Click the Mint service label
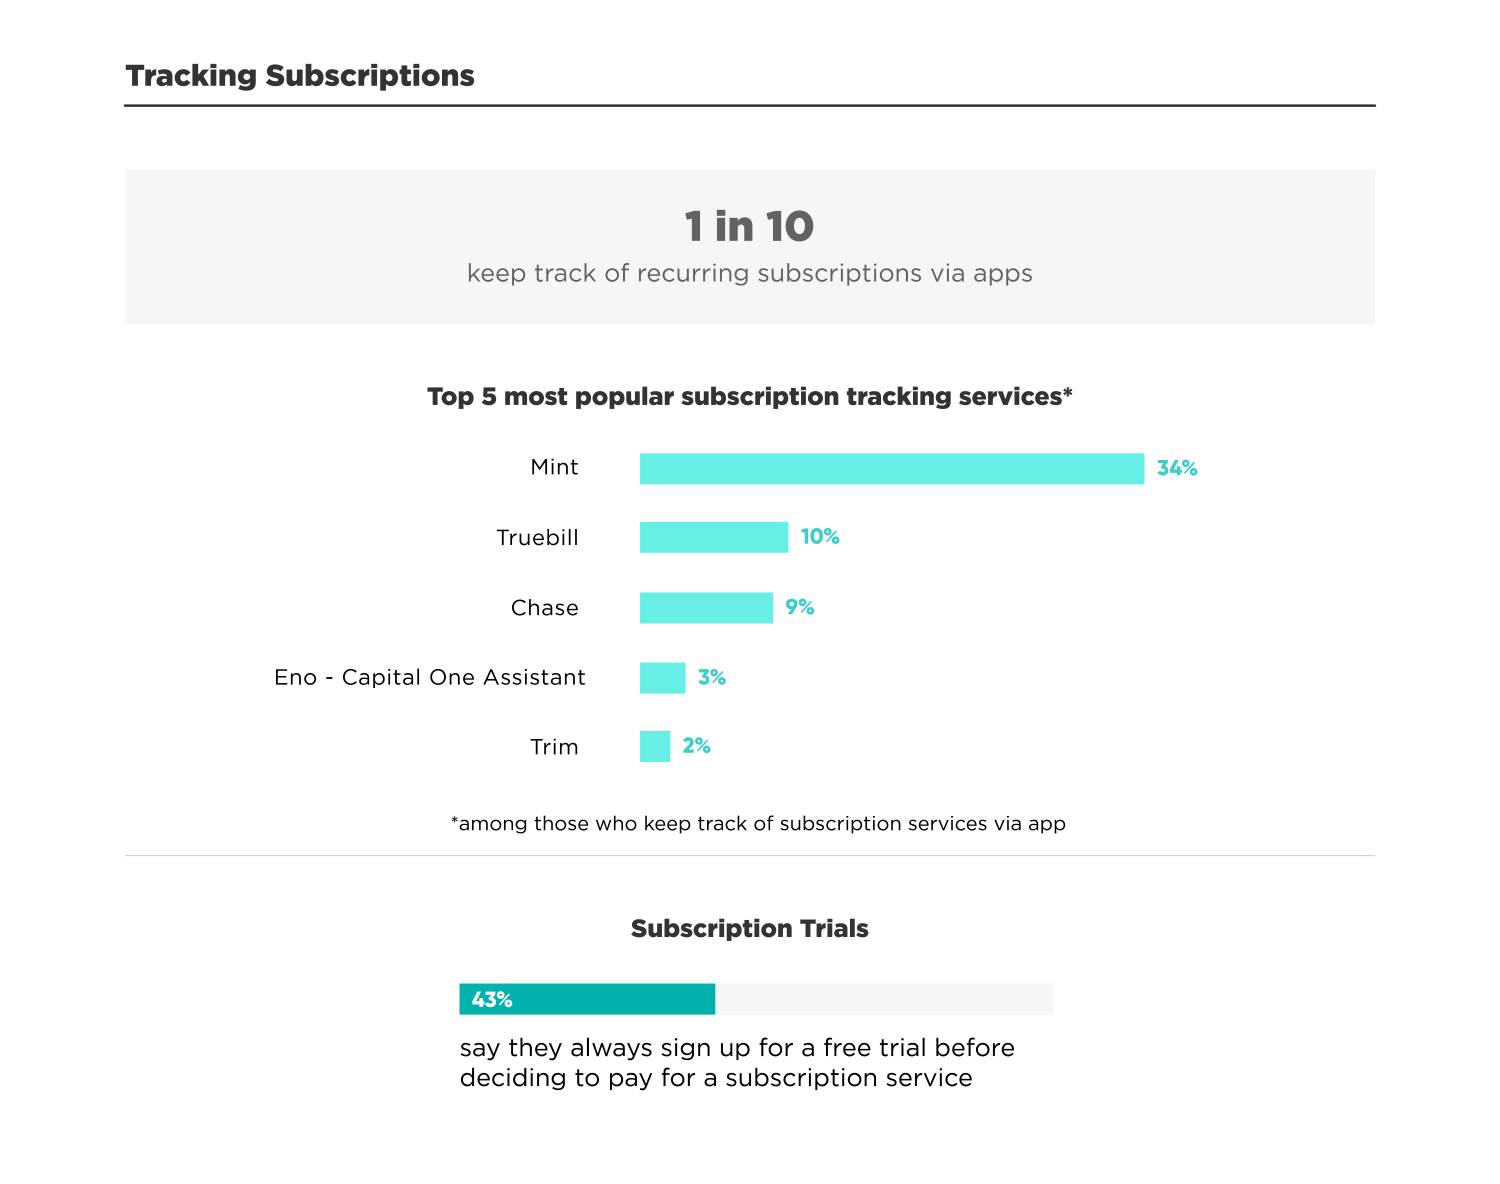This screenshot has height=1184, width=1500. (x=555, y=468)
